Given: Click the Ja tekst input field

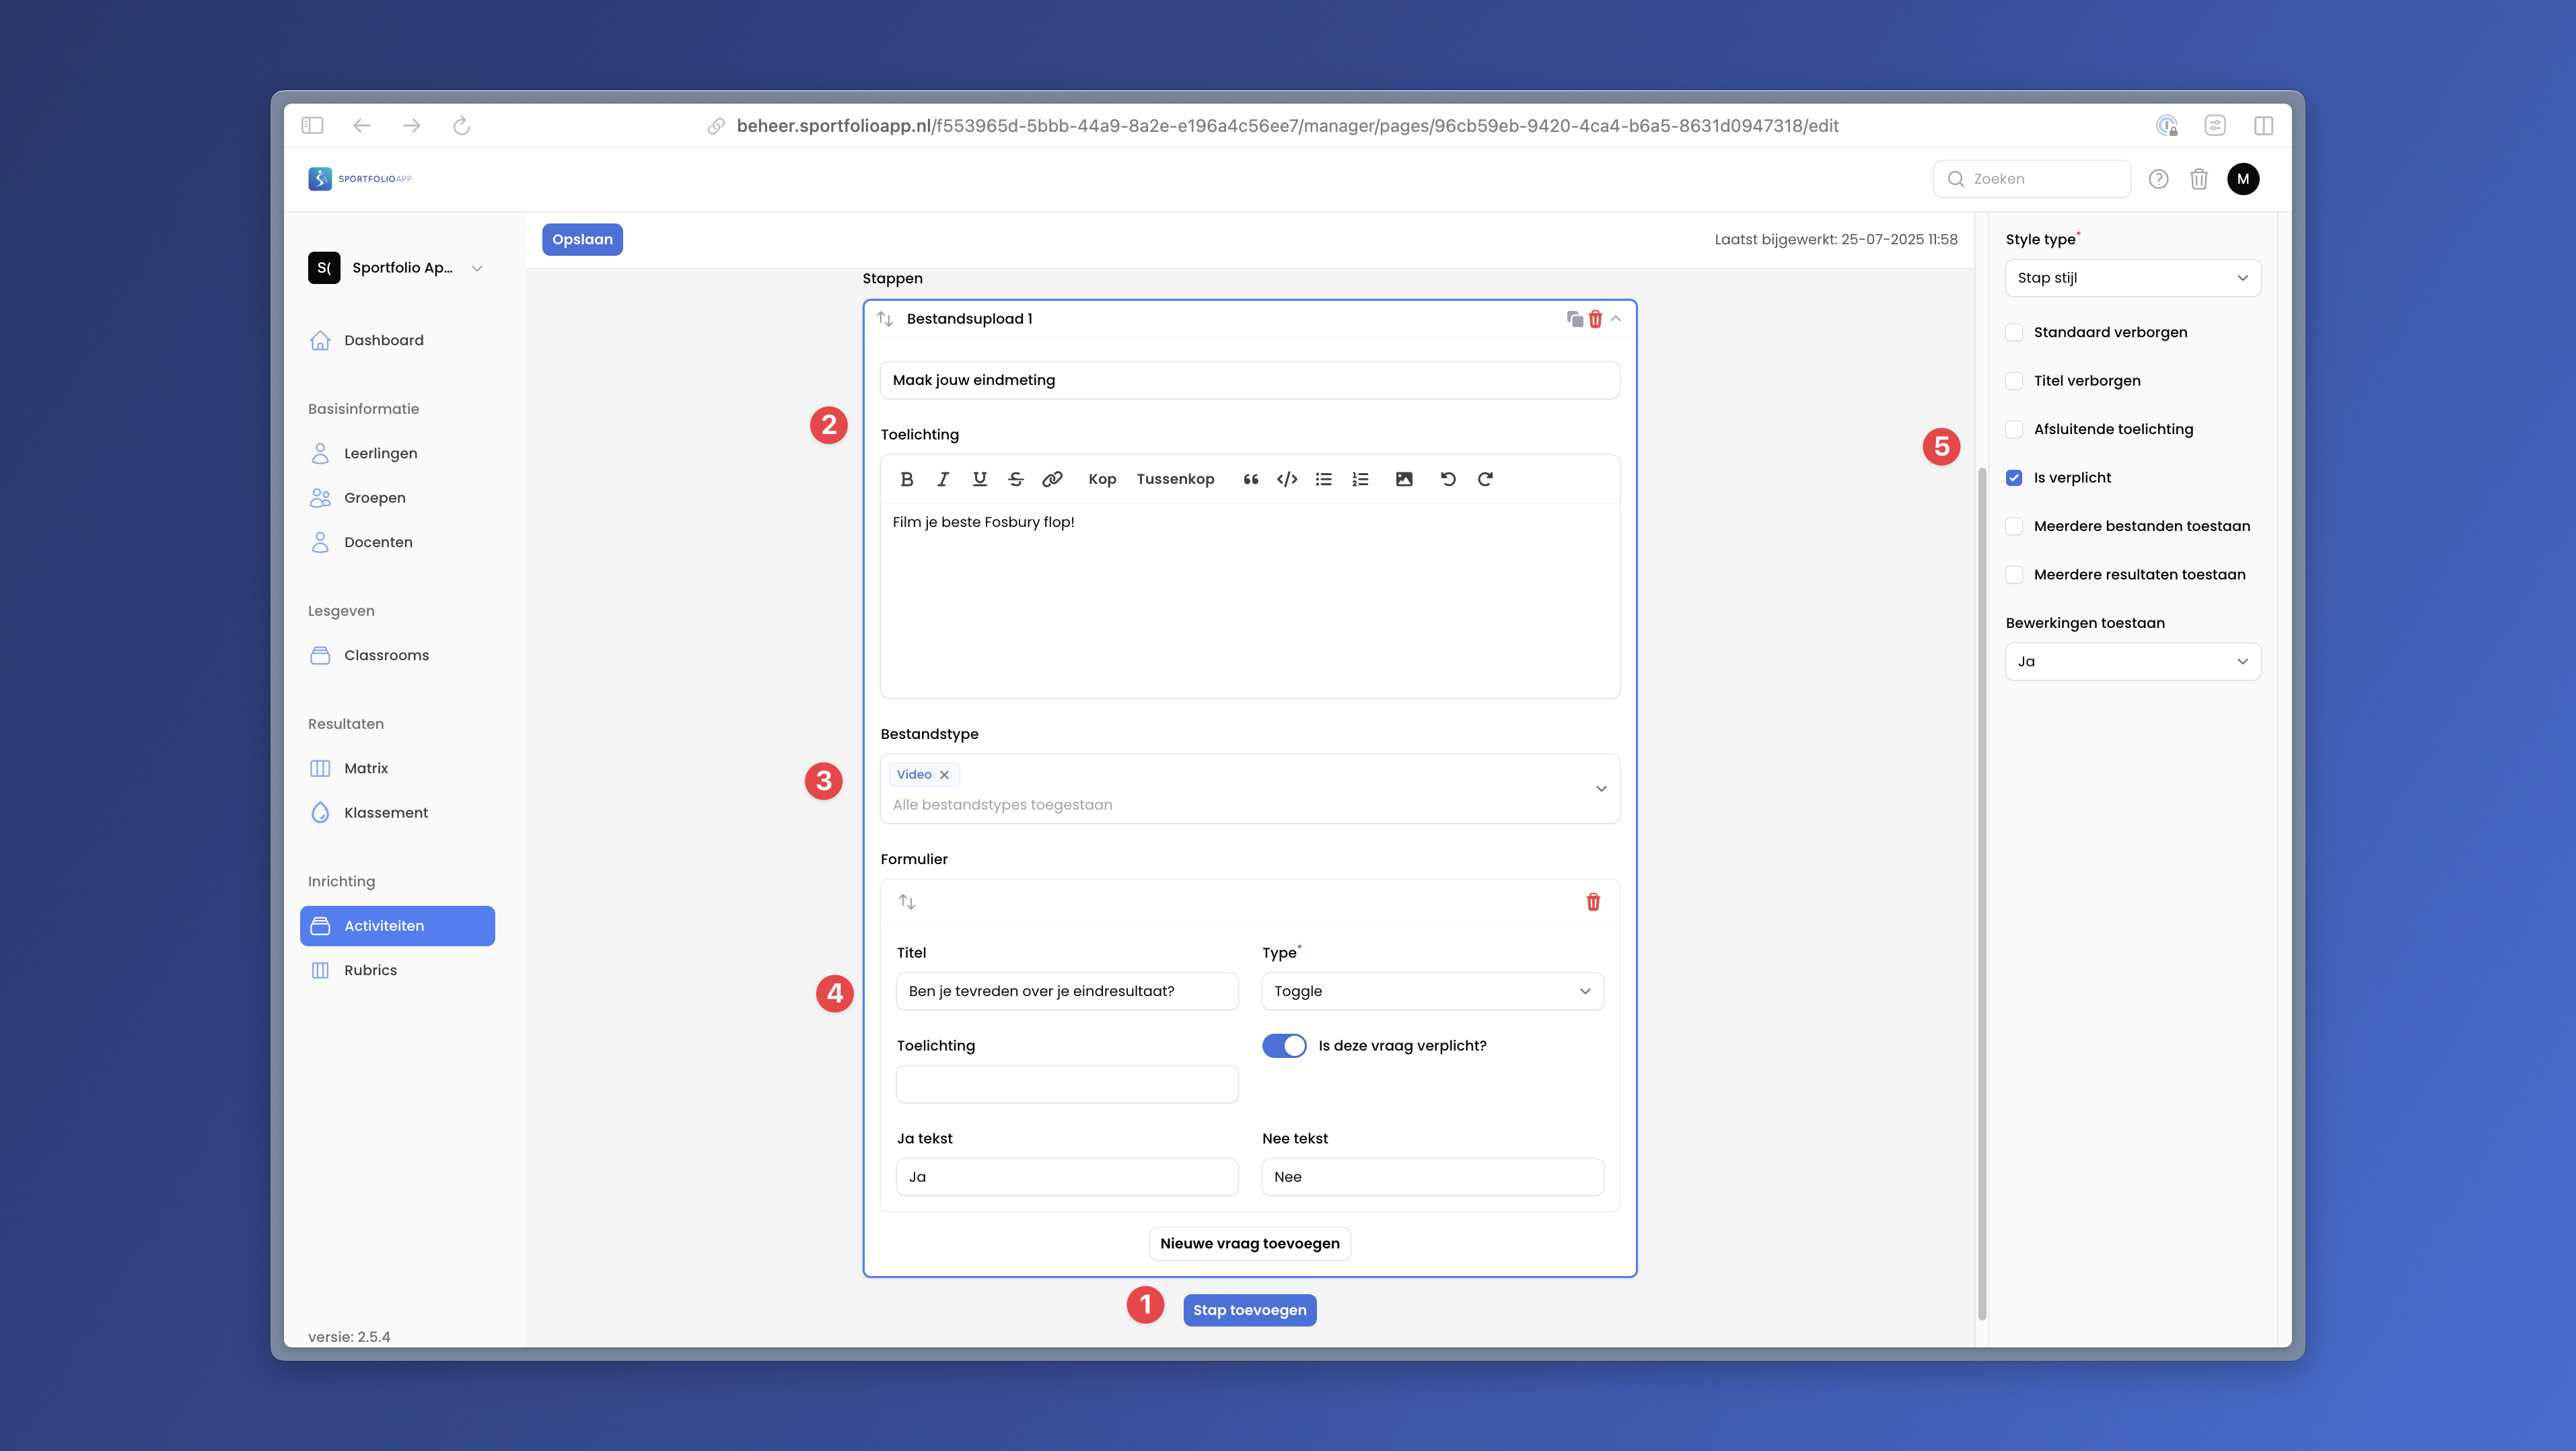Looking at the screenshot, I should pos(1067,1177).
